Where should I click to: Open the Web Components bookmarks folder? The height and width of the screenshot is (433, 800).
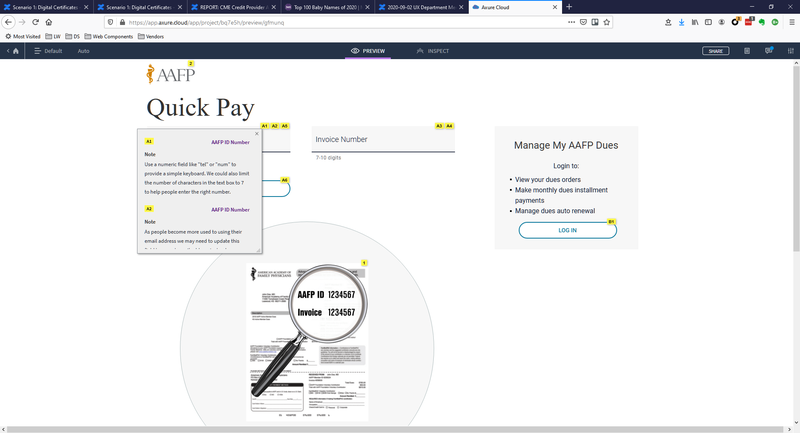coord(109,37)
